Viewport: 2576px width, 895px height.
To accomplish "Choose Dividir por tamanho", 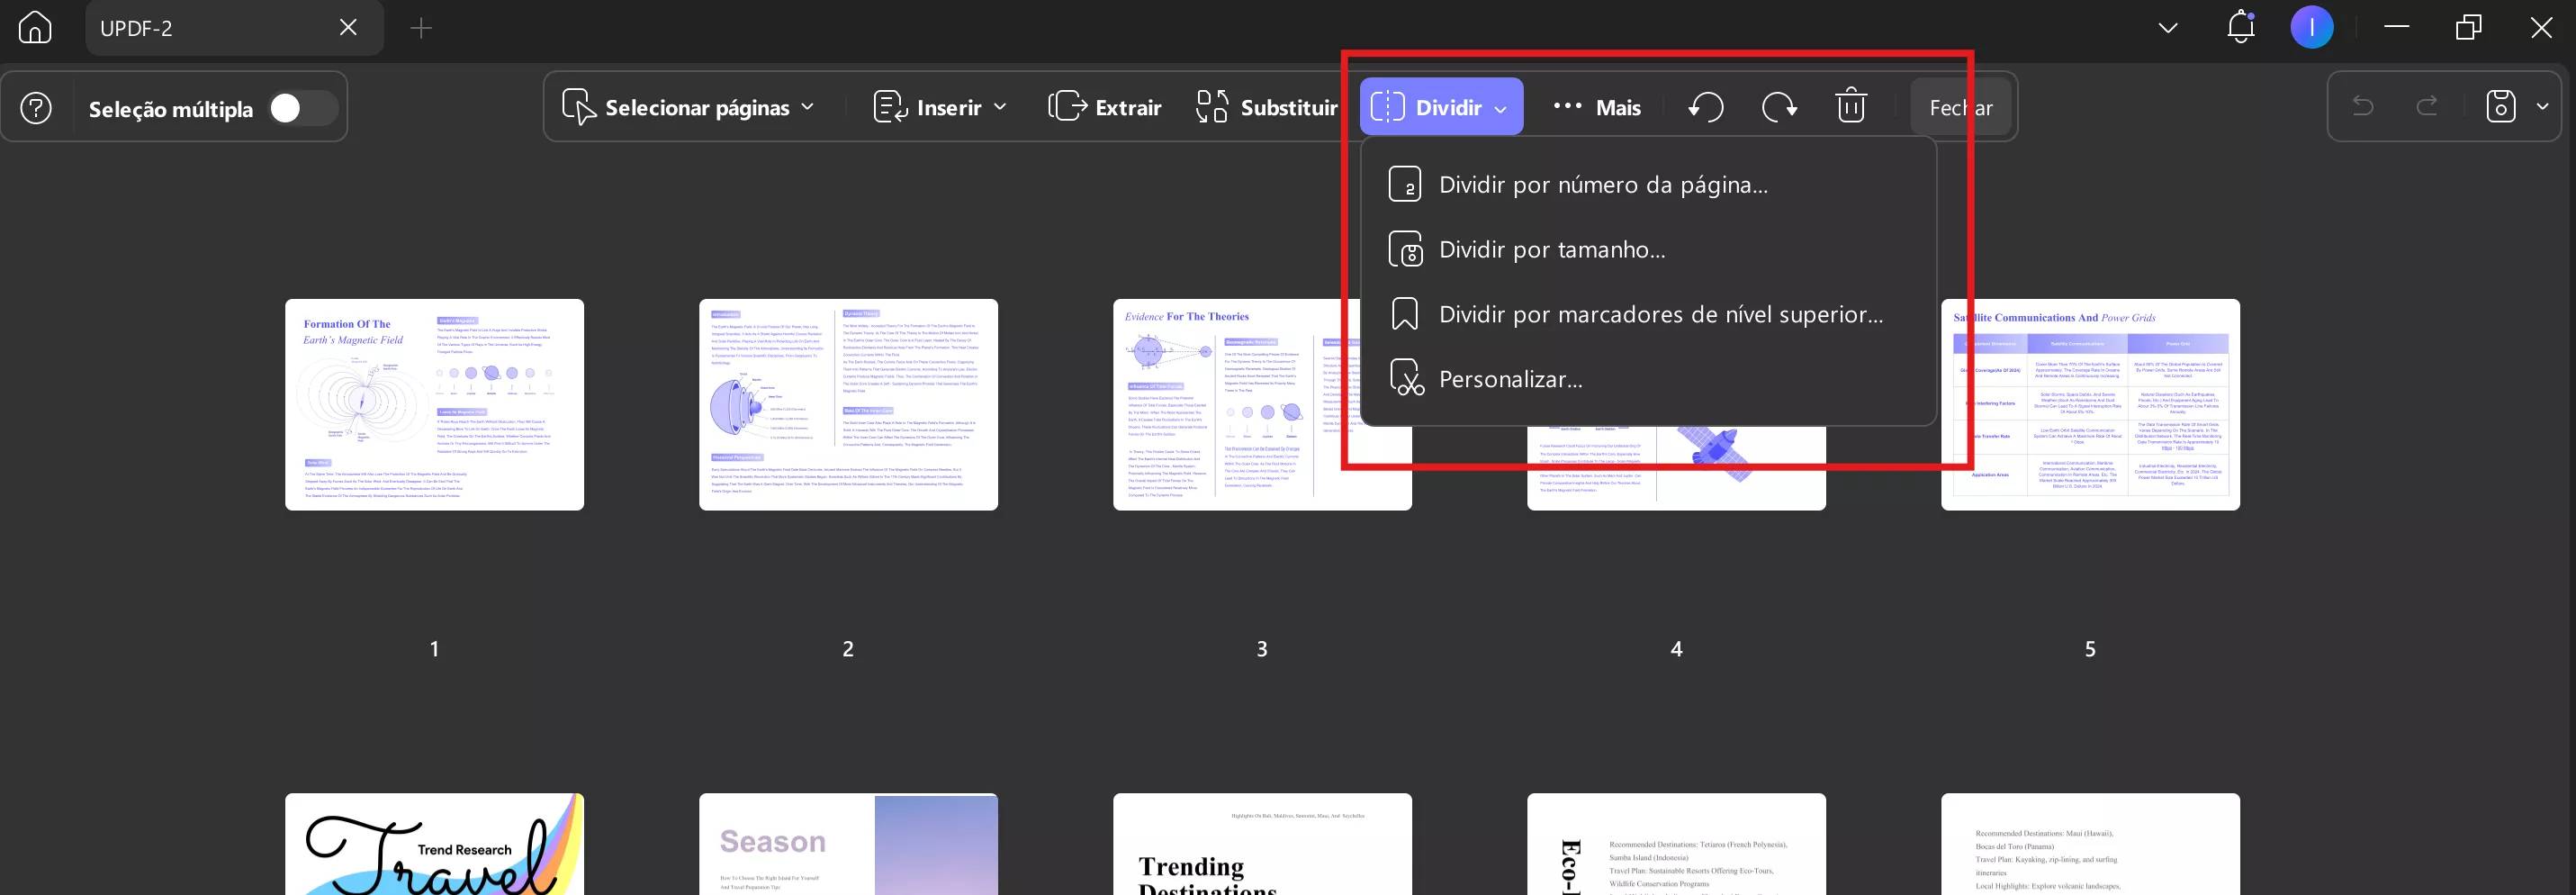I will [1648, 250].
